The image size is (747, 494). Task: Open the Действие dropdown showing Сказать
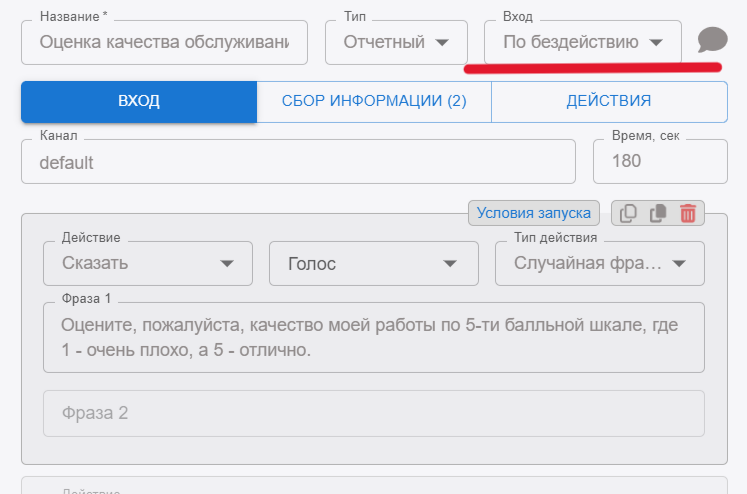pyautogui.click(x=148, y=264)
